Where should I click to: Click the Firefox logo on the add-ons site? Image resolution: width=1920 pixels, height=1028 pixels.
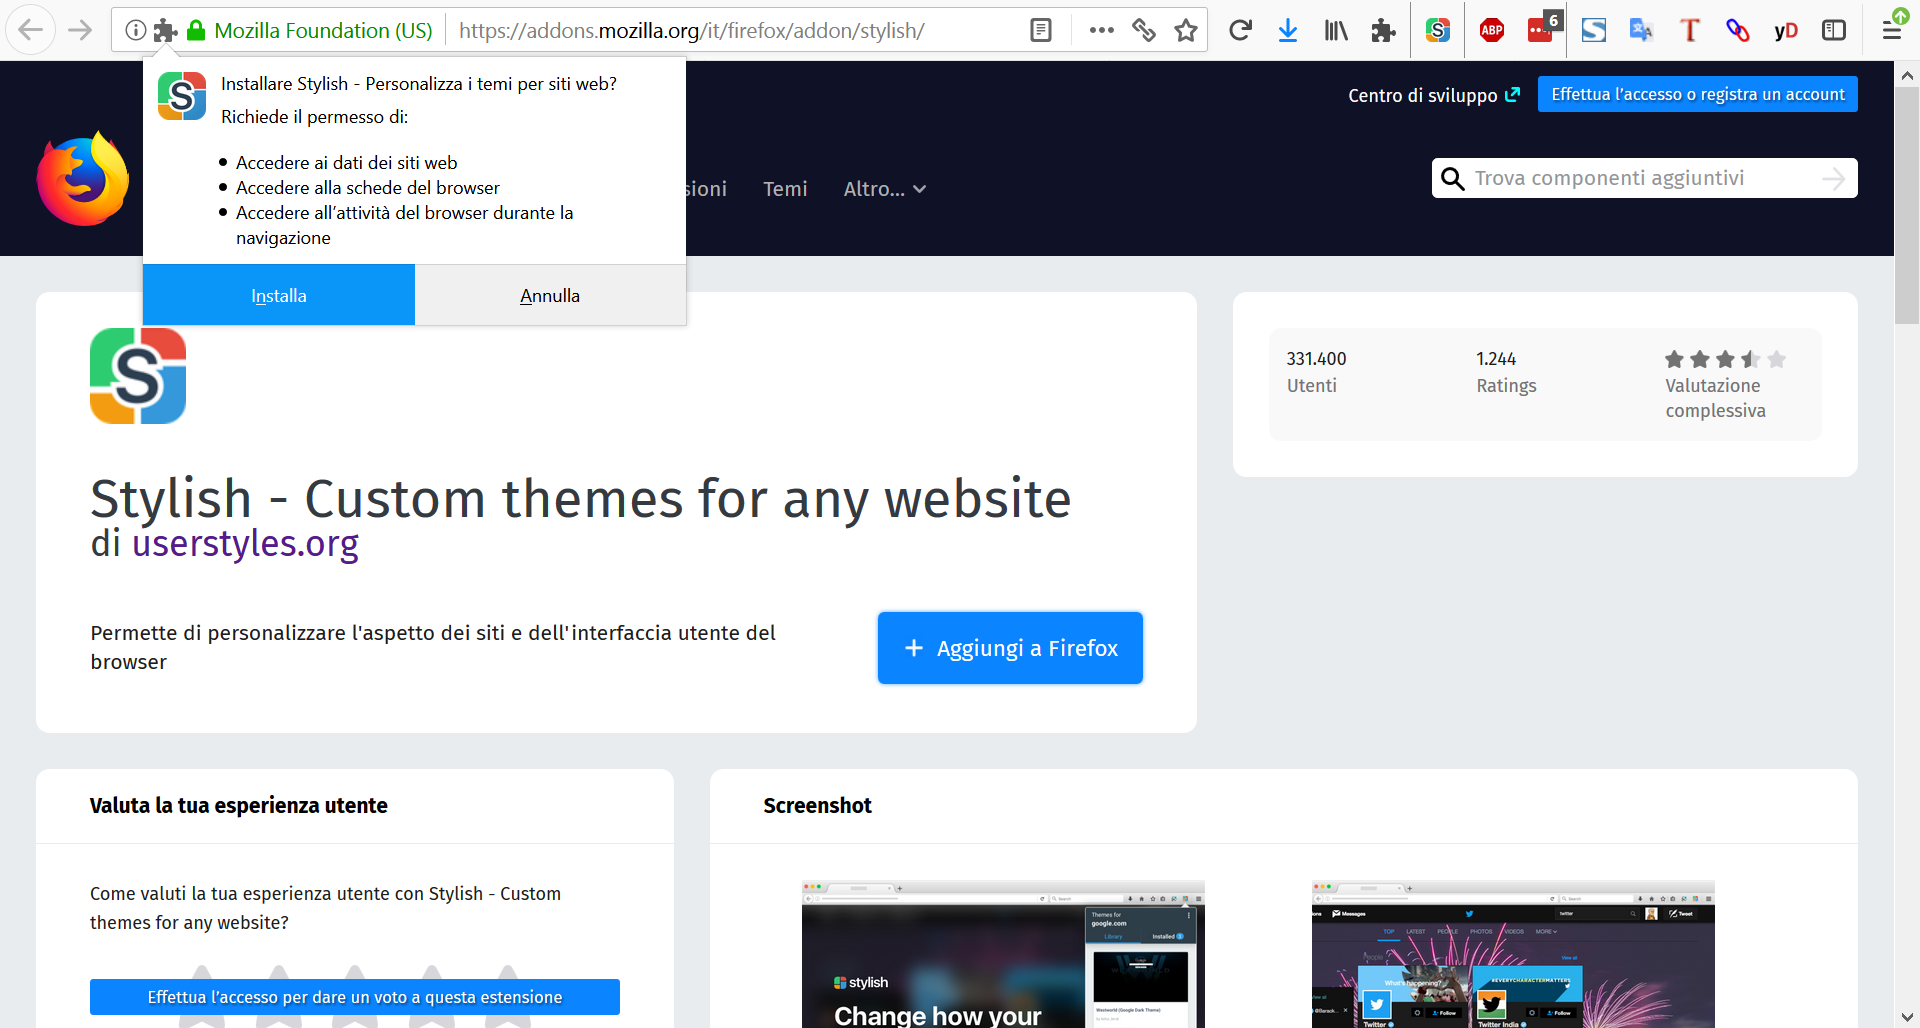pyautogui.click(x=83, y=179)
